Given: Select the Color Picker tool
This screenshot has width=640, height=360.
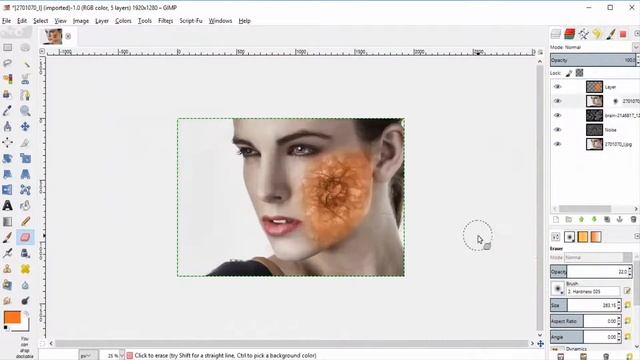Looking at the screenshot, I should pos(7,111).
